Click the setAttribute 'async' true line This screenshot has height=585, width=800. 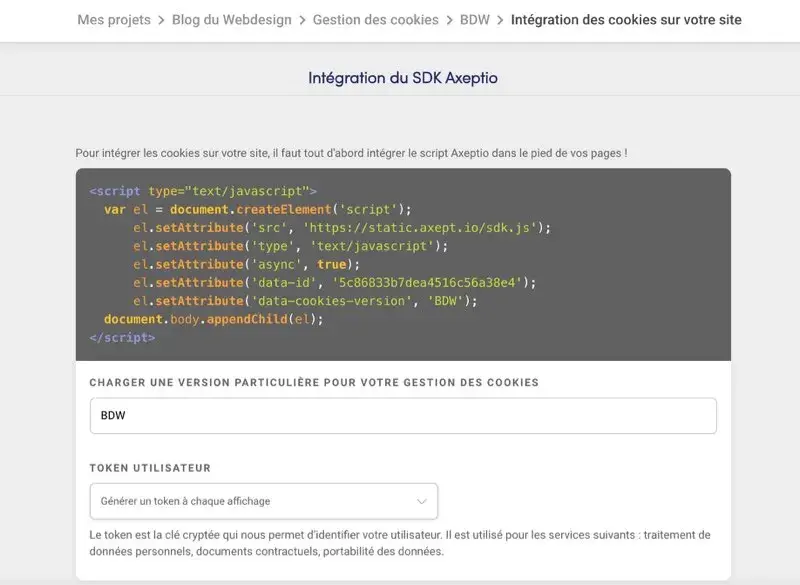tap(246, 265)
